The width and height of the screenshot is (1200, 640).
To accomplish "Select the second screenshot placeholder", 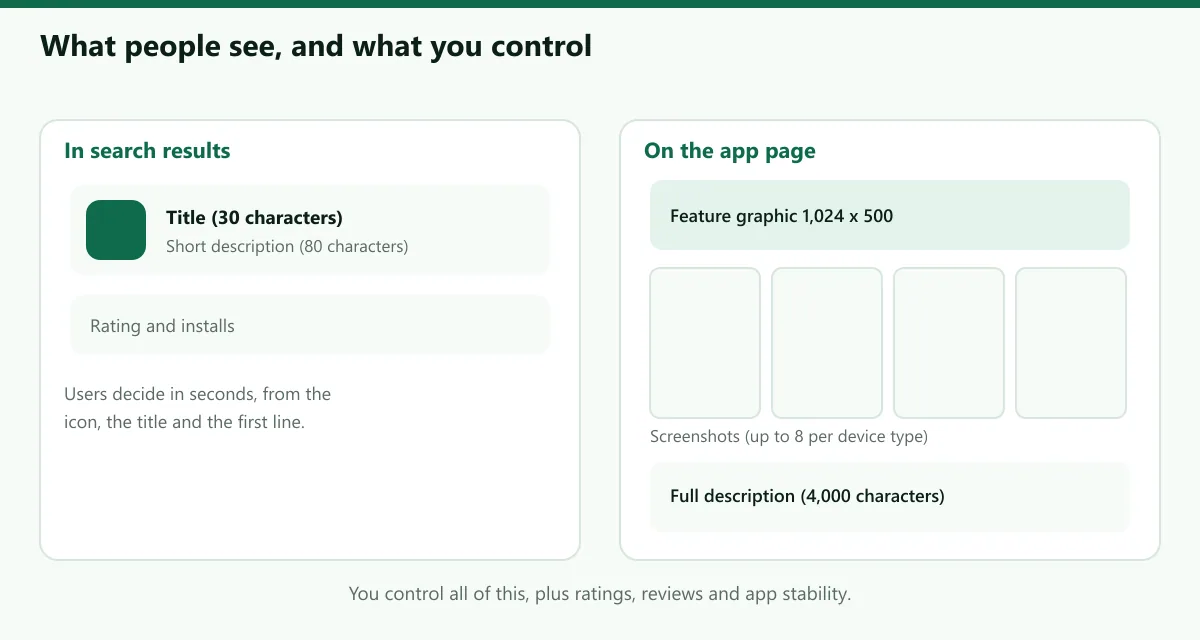I will pos(827,343).
